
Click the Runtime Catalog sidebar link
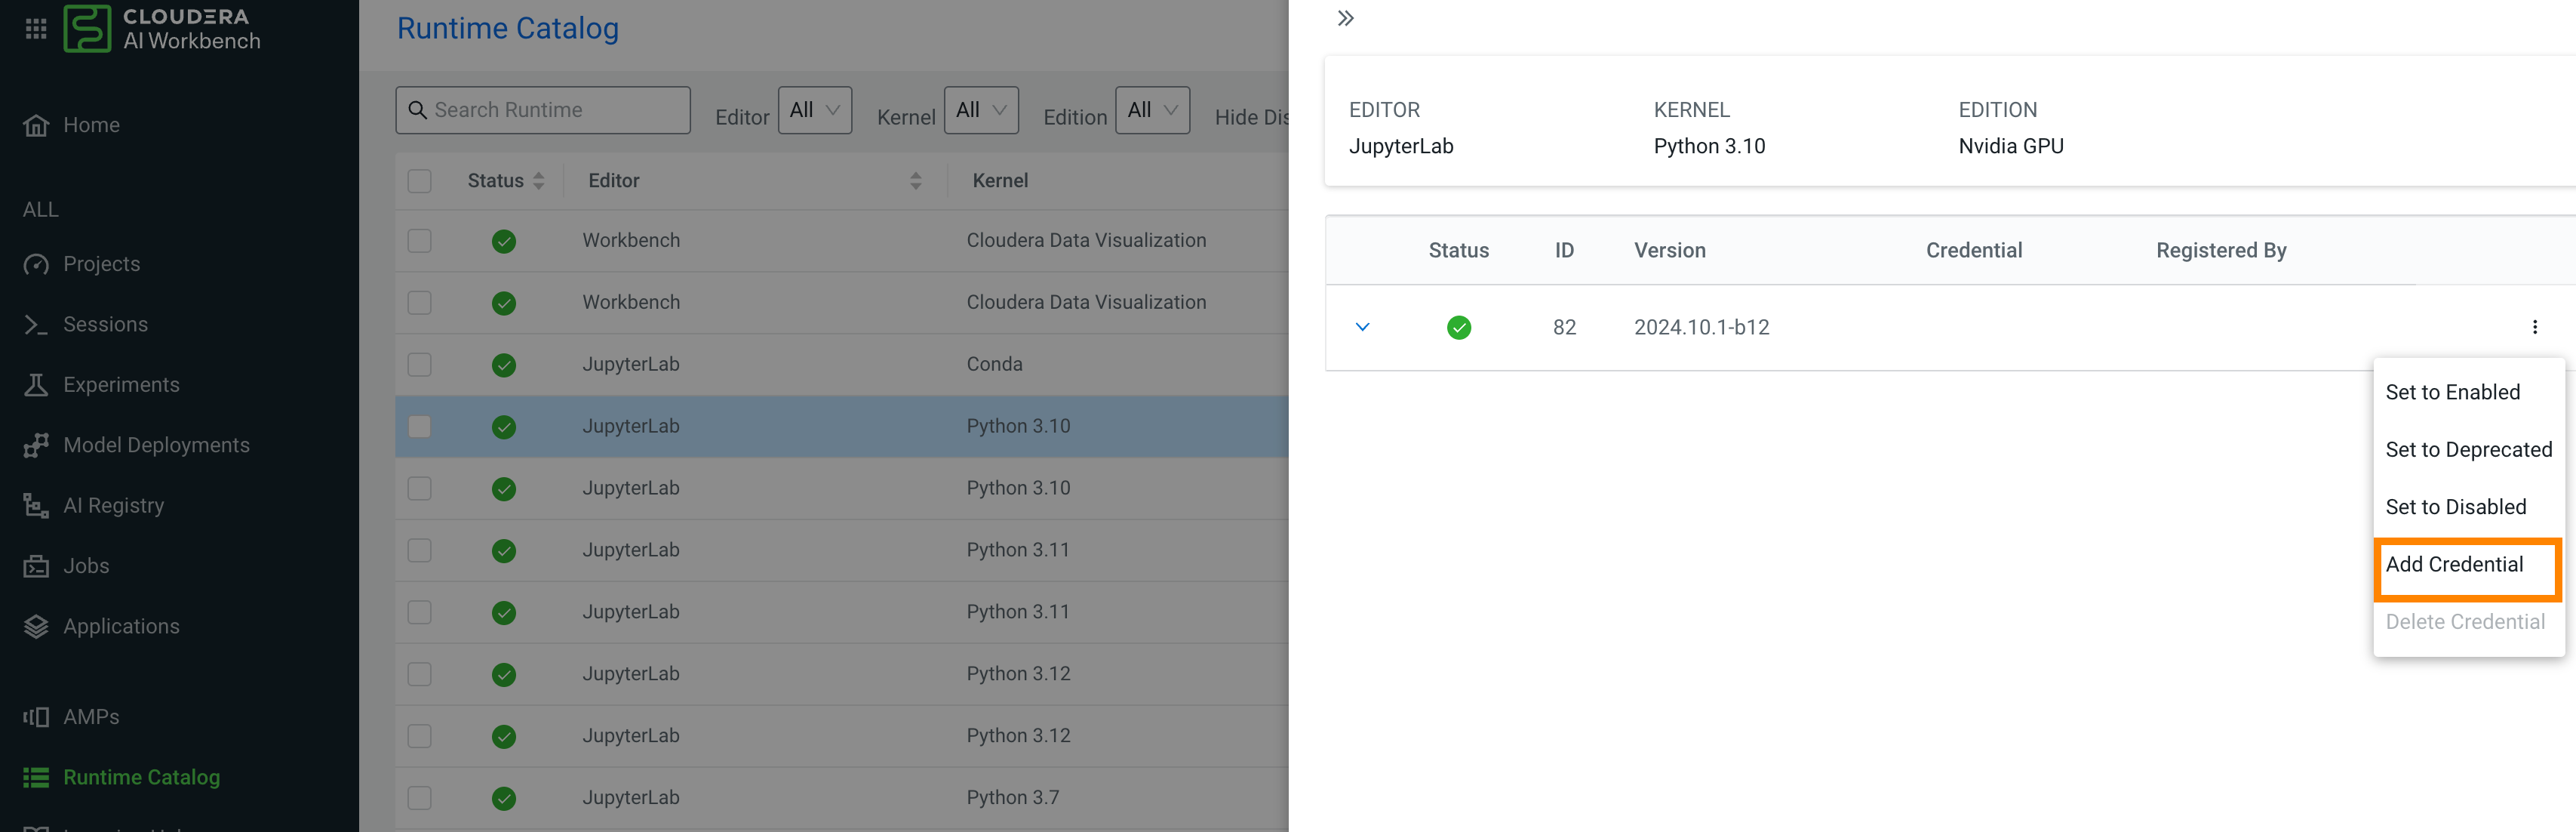coord(141,777)
